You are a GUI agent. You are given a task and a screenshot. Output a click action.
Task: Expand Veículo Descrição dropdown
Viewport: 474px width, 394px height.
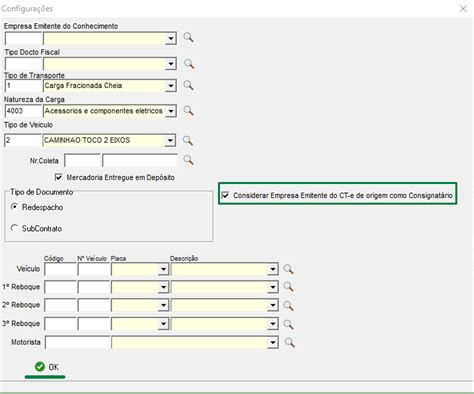pos(273,269)
